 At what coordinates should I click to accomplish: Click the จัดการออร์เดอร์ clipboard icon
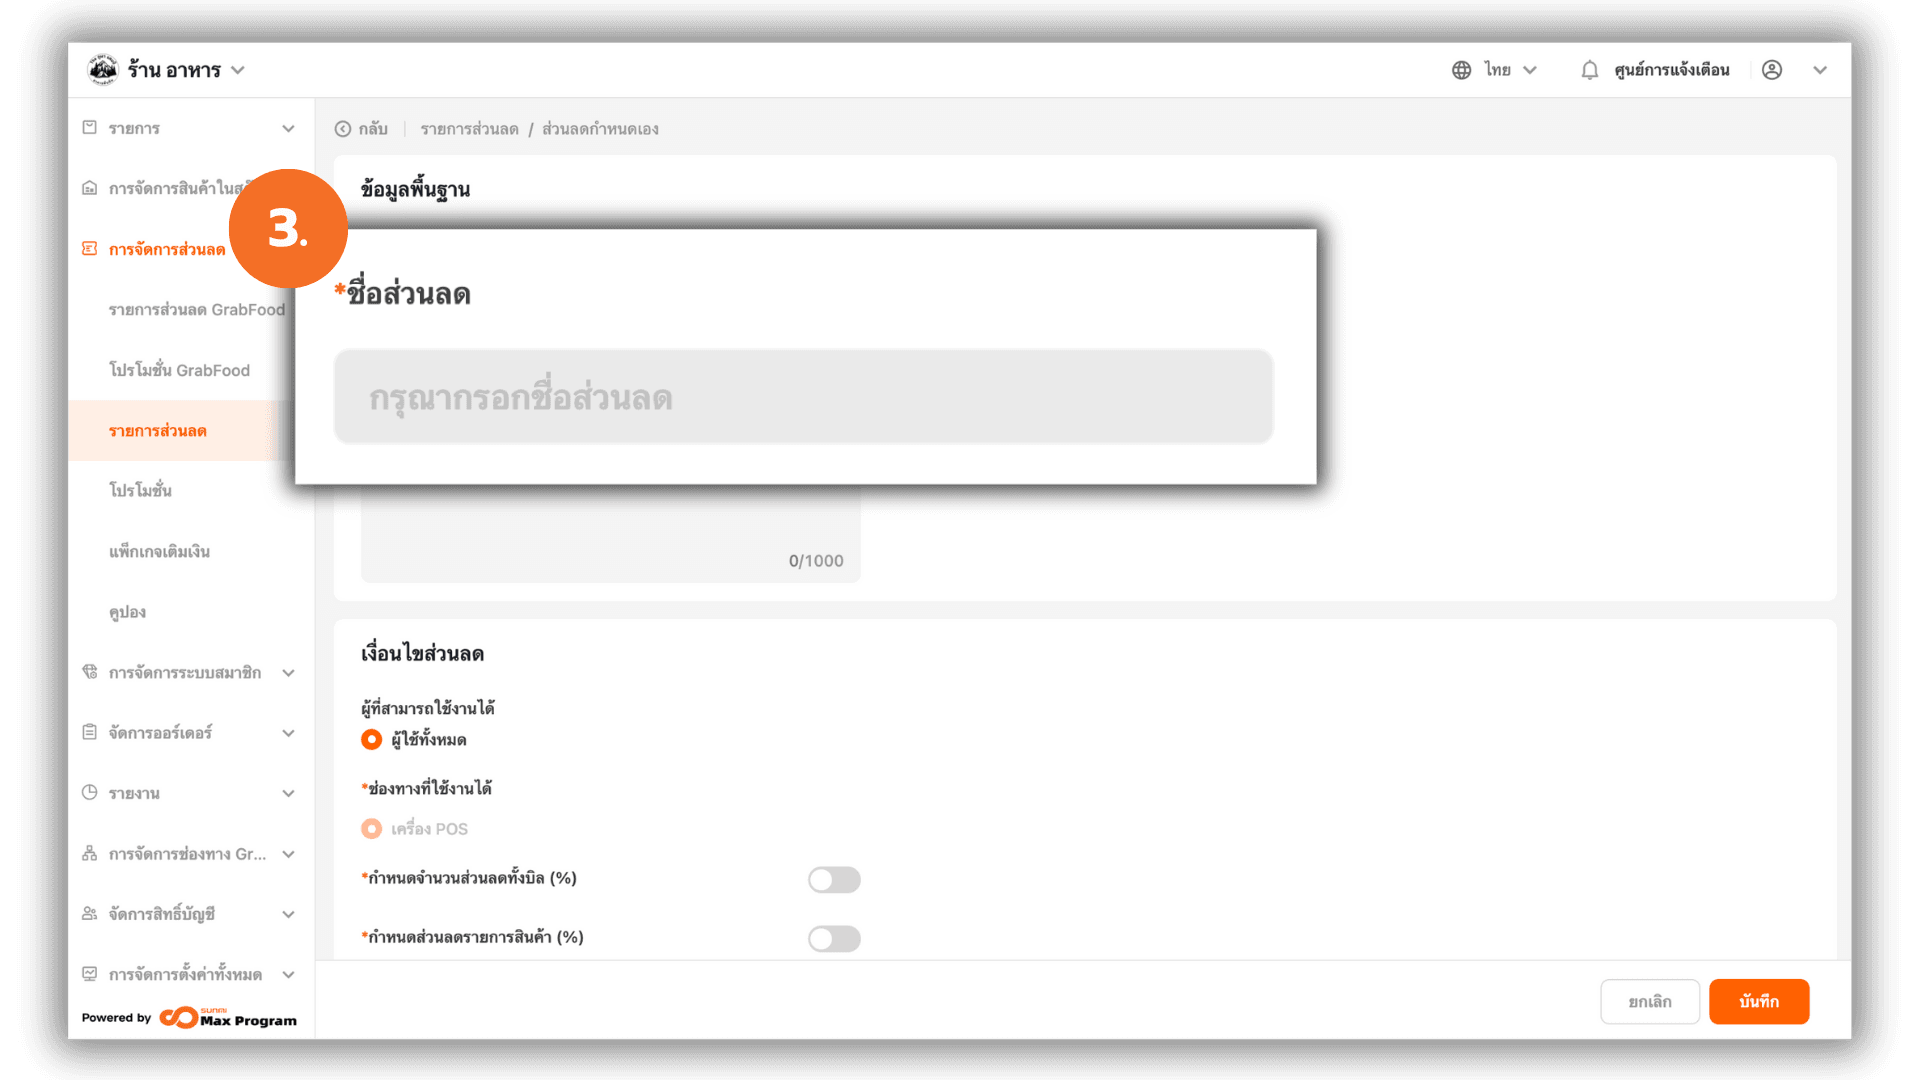[x=90, y=733]
